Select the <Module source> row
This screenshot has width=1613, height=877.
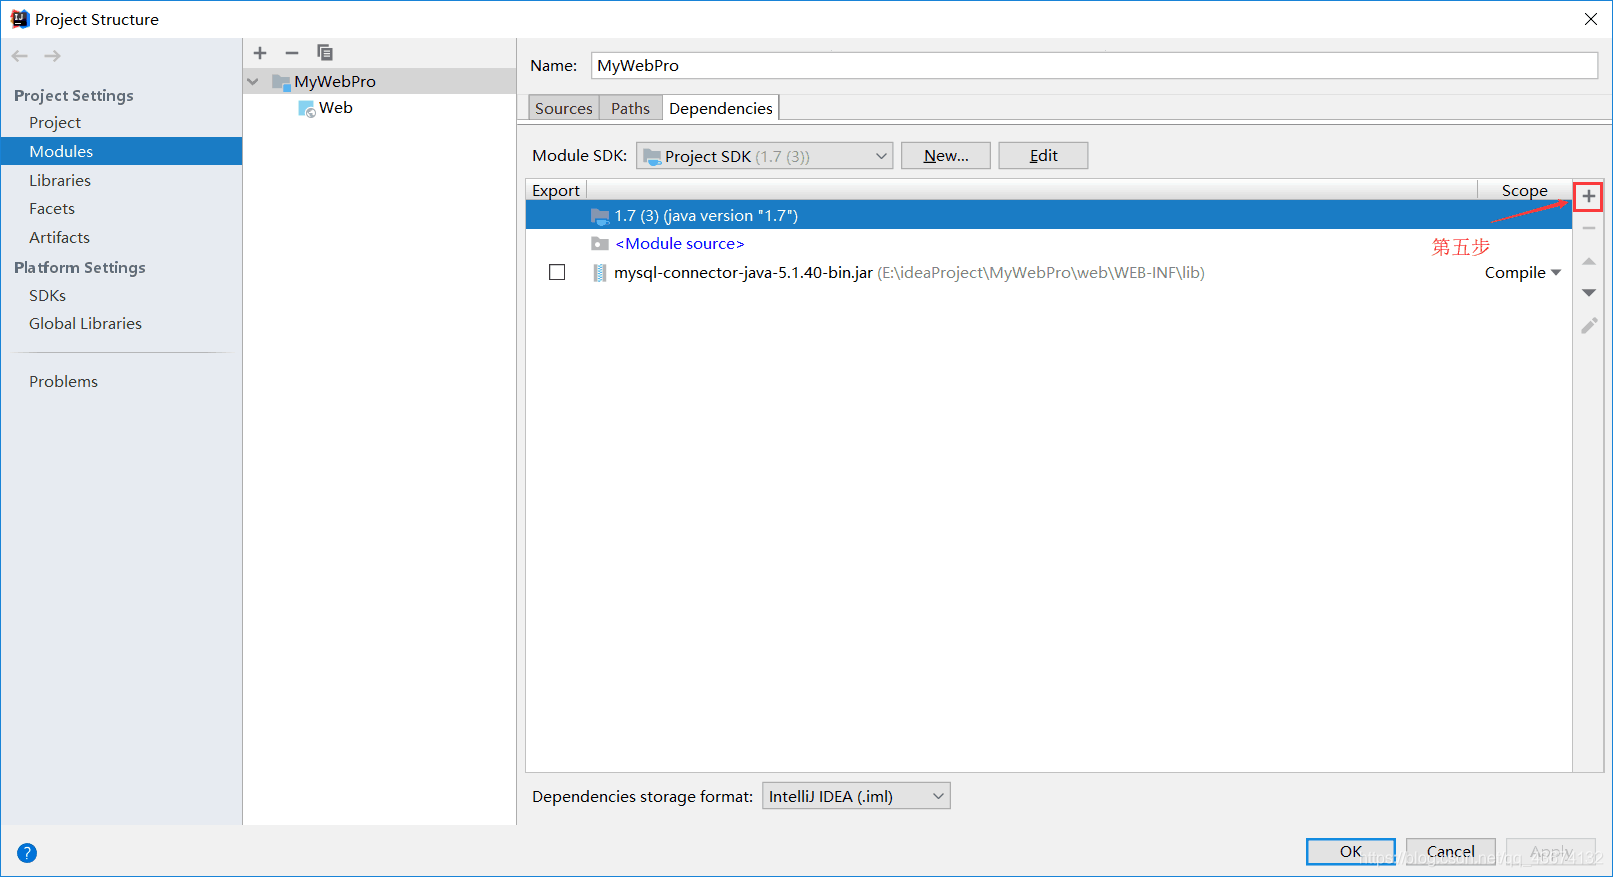point(1048,244)
